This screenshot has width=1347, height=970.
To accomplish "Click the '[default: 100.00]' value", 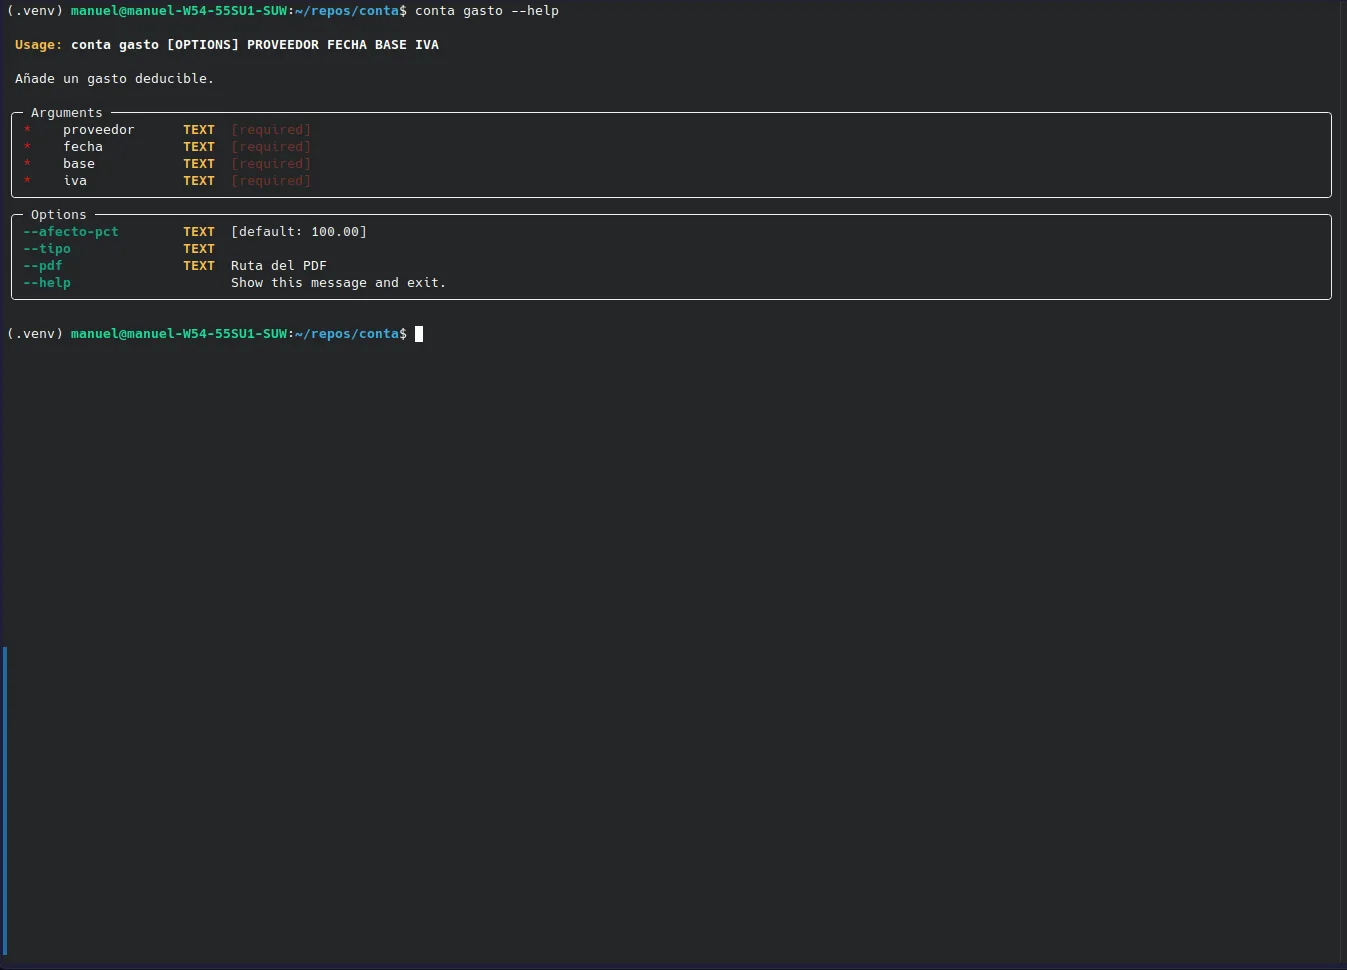I will pos(298,231).
